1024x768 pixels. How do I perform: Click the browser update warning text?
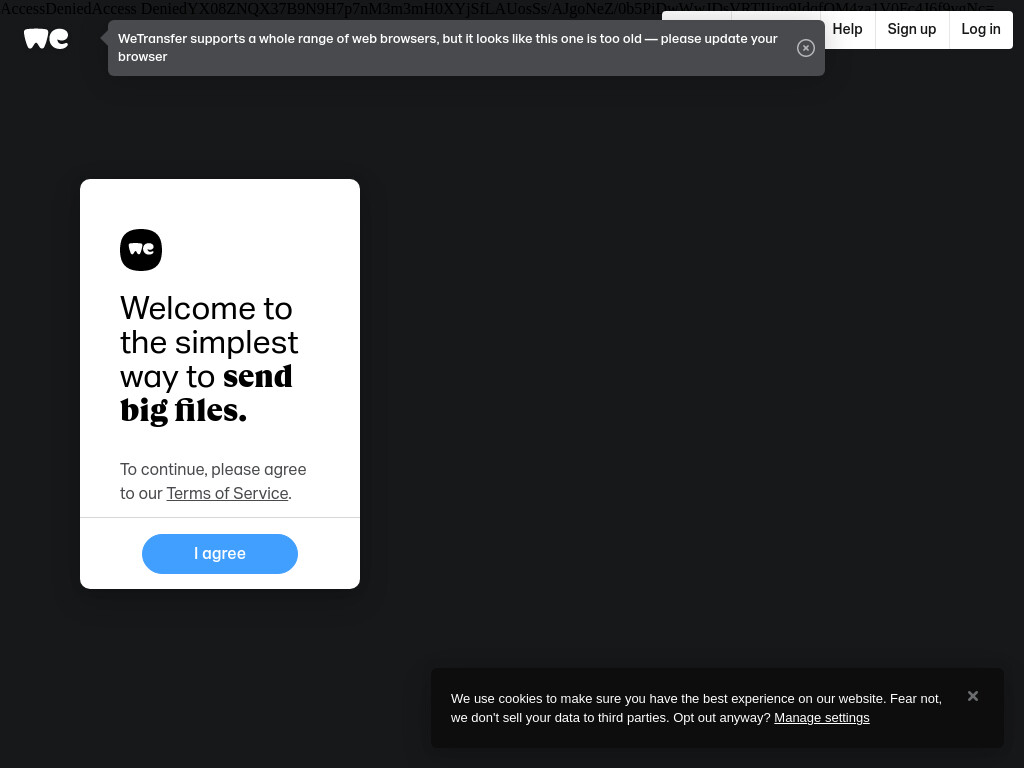pyautogui.click(x=447, y=48)
